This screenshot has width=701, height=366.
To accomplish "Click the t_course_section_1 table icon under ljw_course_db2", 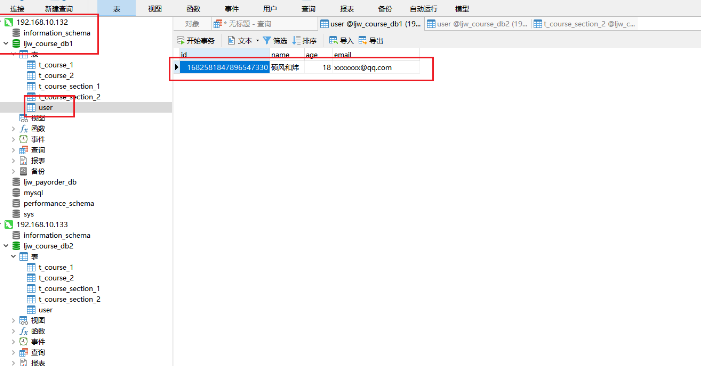I will [x=31, y=289].
